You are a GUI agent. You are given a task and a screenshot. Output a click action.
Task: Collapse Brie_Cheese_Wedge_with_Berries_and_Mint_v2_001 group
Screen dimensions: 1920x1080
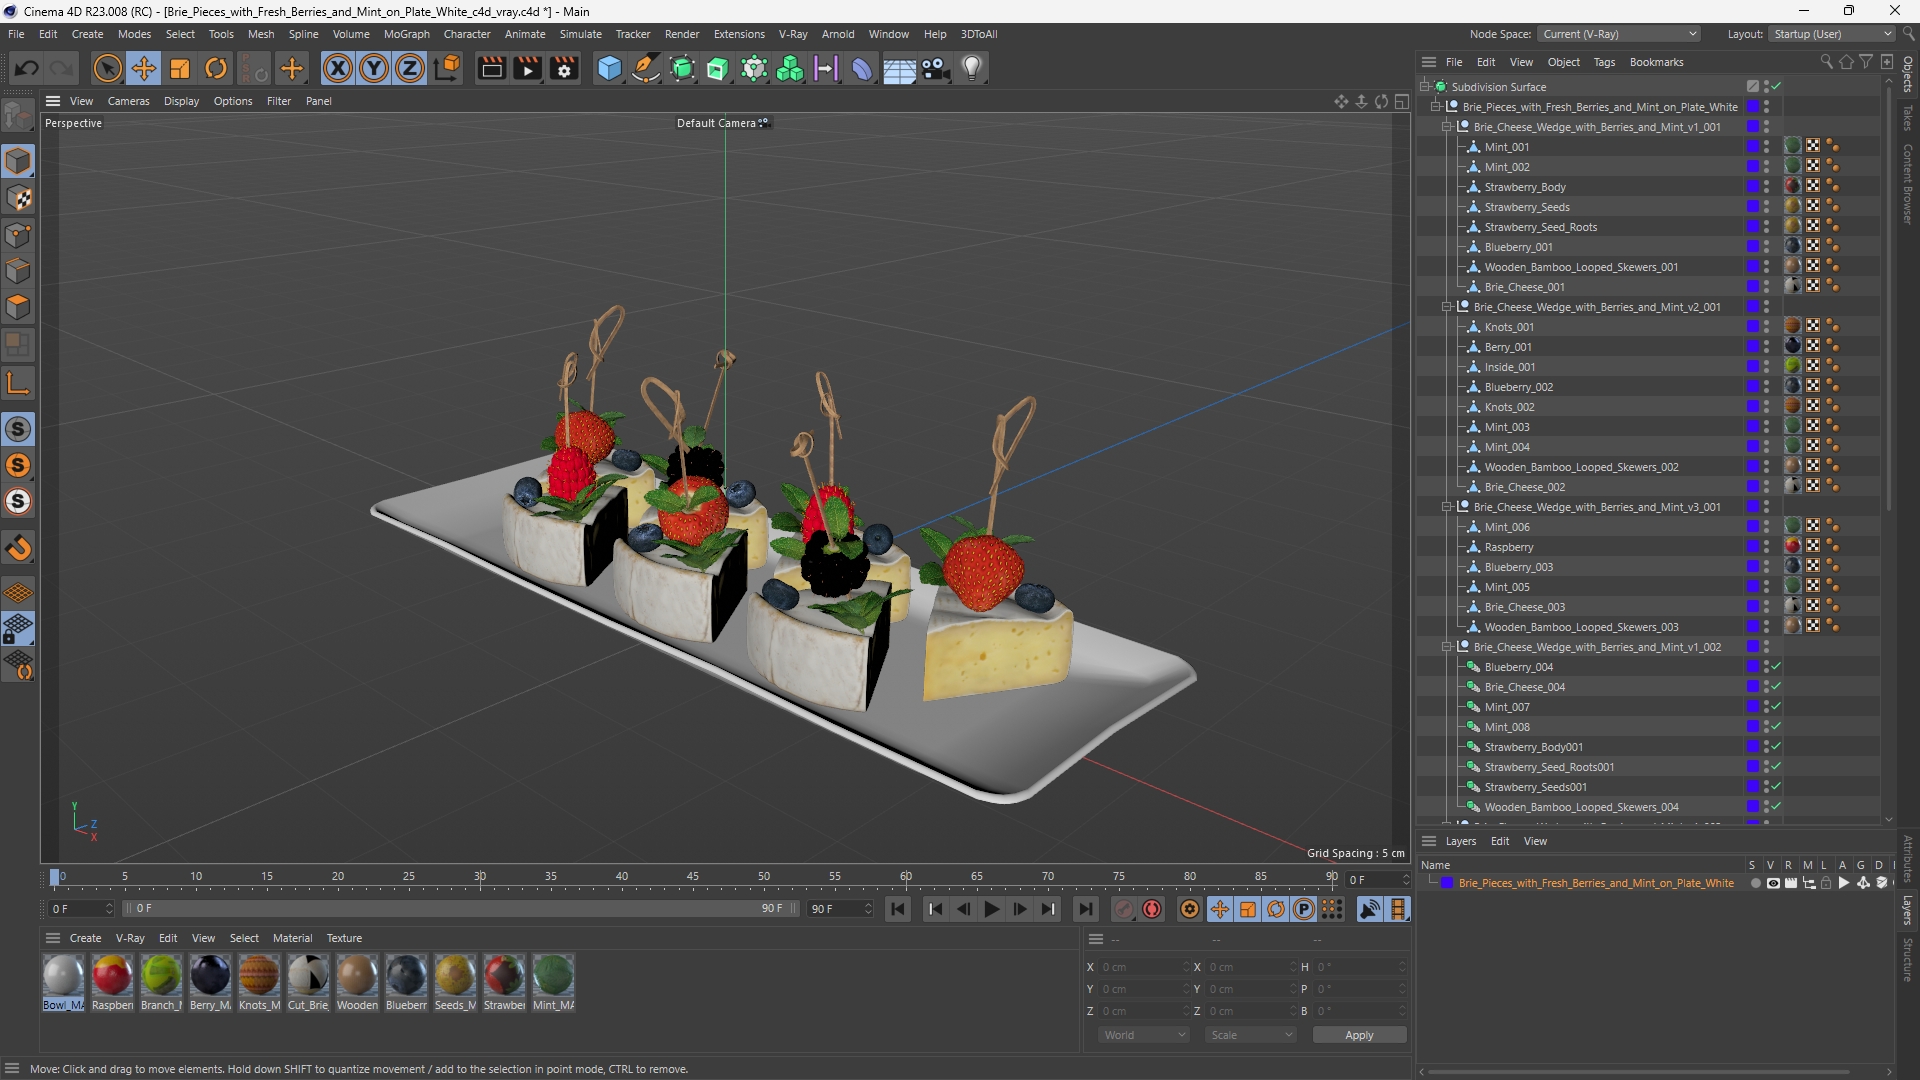point(1446,307)
